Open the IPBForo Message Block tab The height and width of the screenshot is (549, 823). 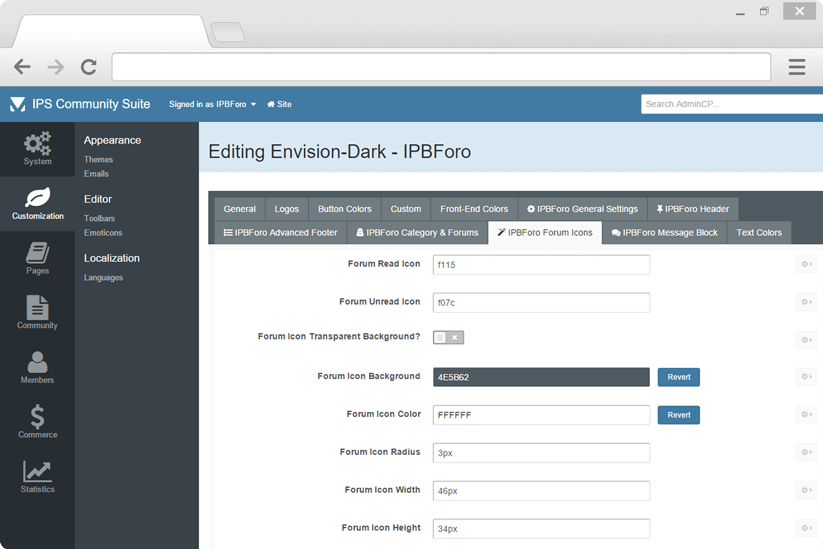pyautogui.click(x=664, y=233)
